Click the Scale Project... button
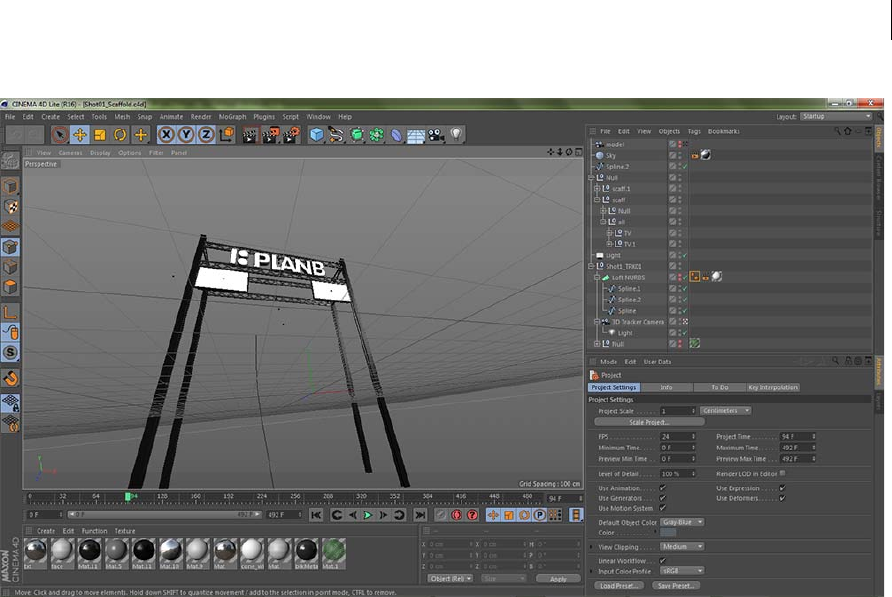 [x=649, y=422]
